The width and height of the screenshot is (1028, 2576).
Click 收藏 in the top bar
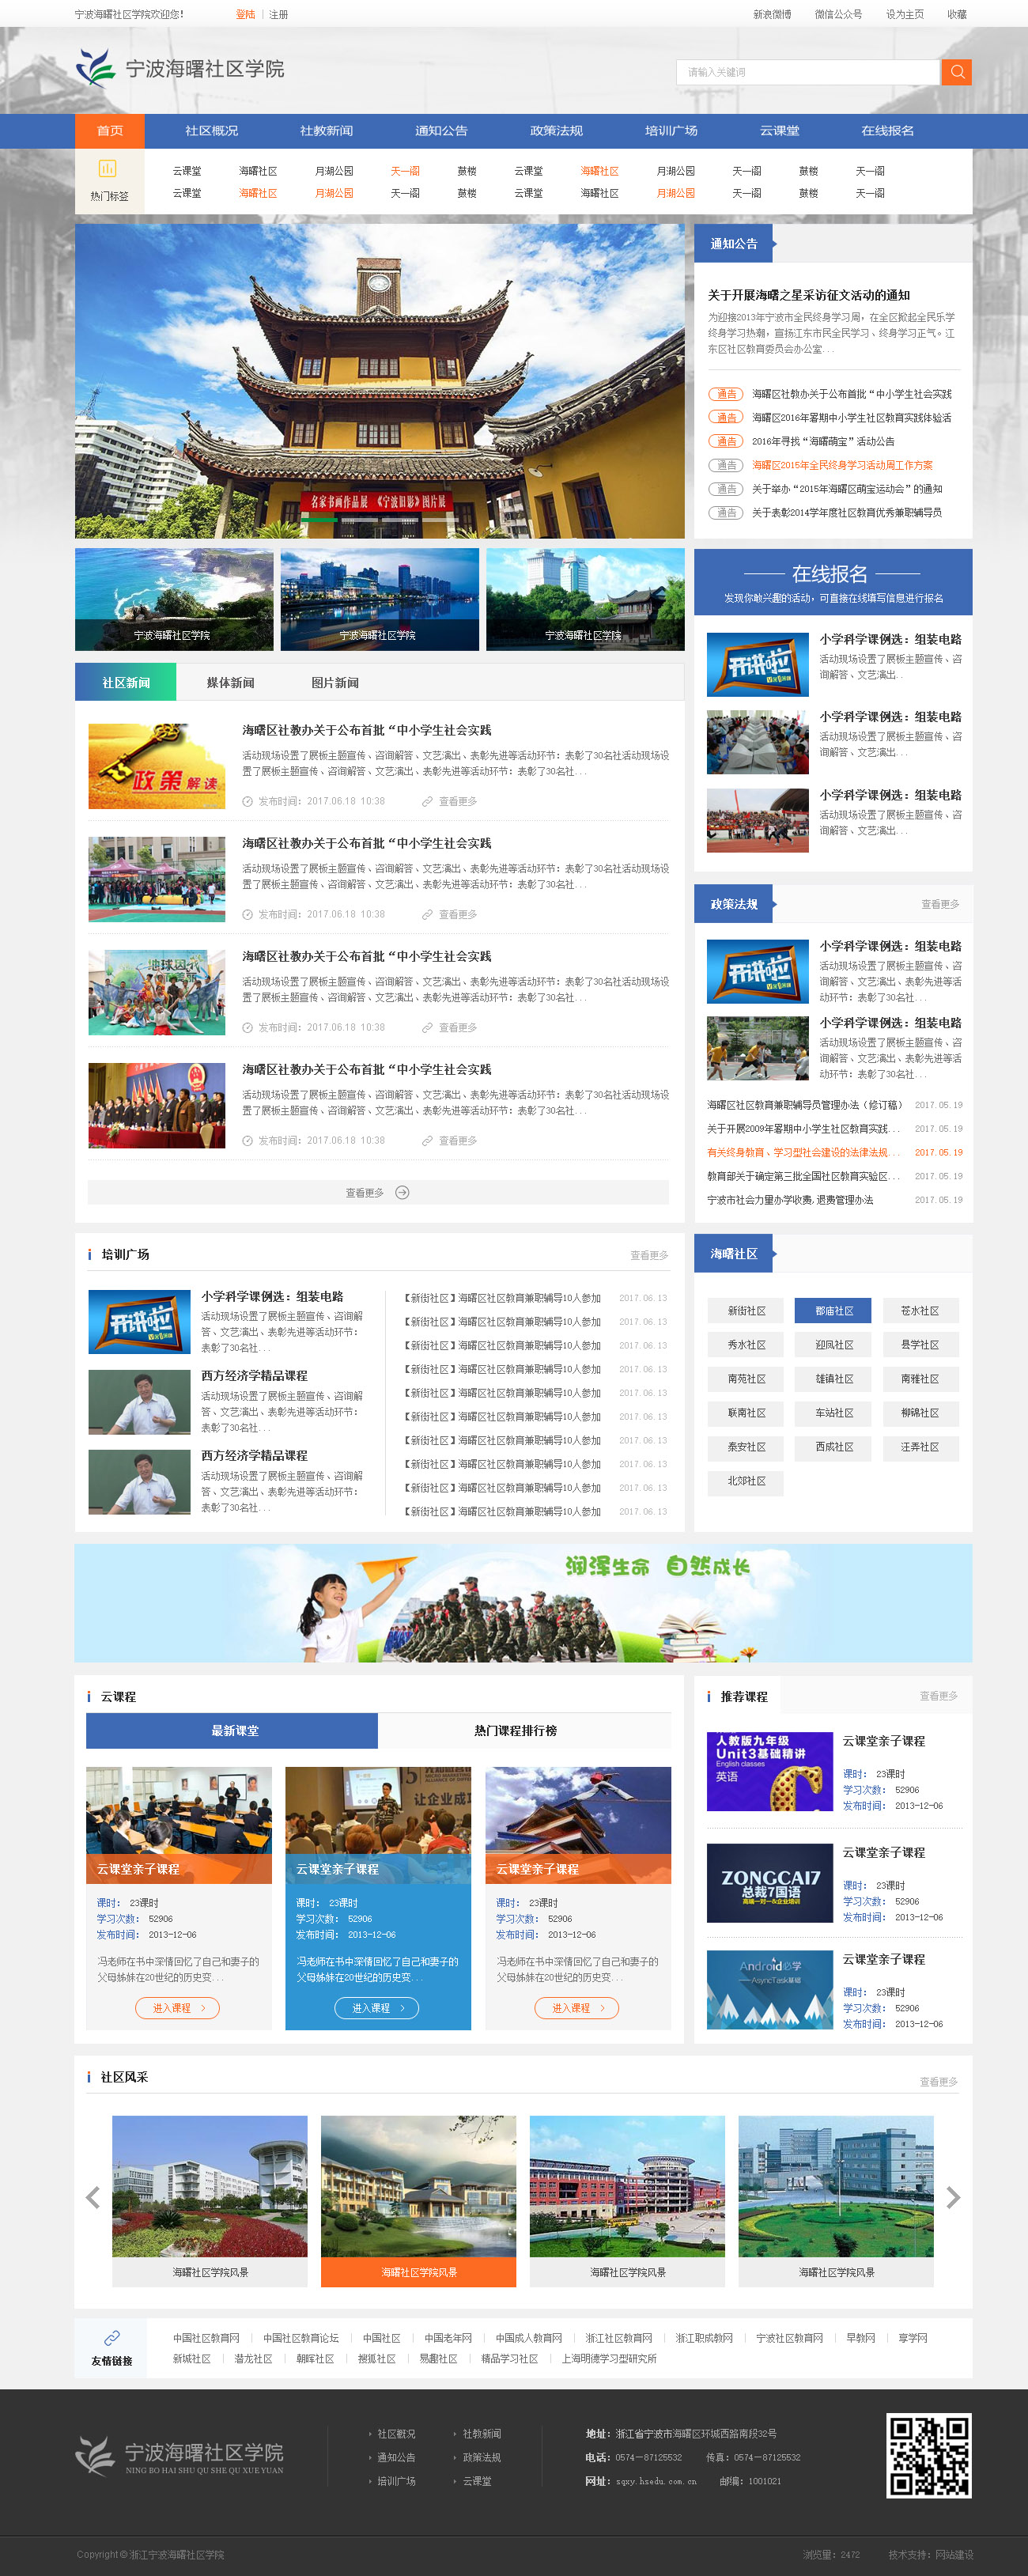click(x=957, y=15)
